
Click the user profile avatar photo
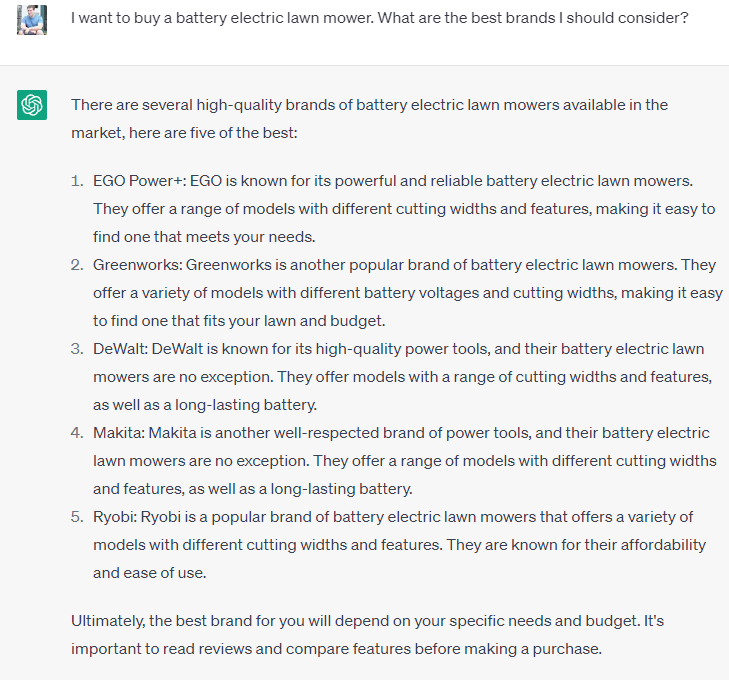tap(32, 19)
